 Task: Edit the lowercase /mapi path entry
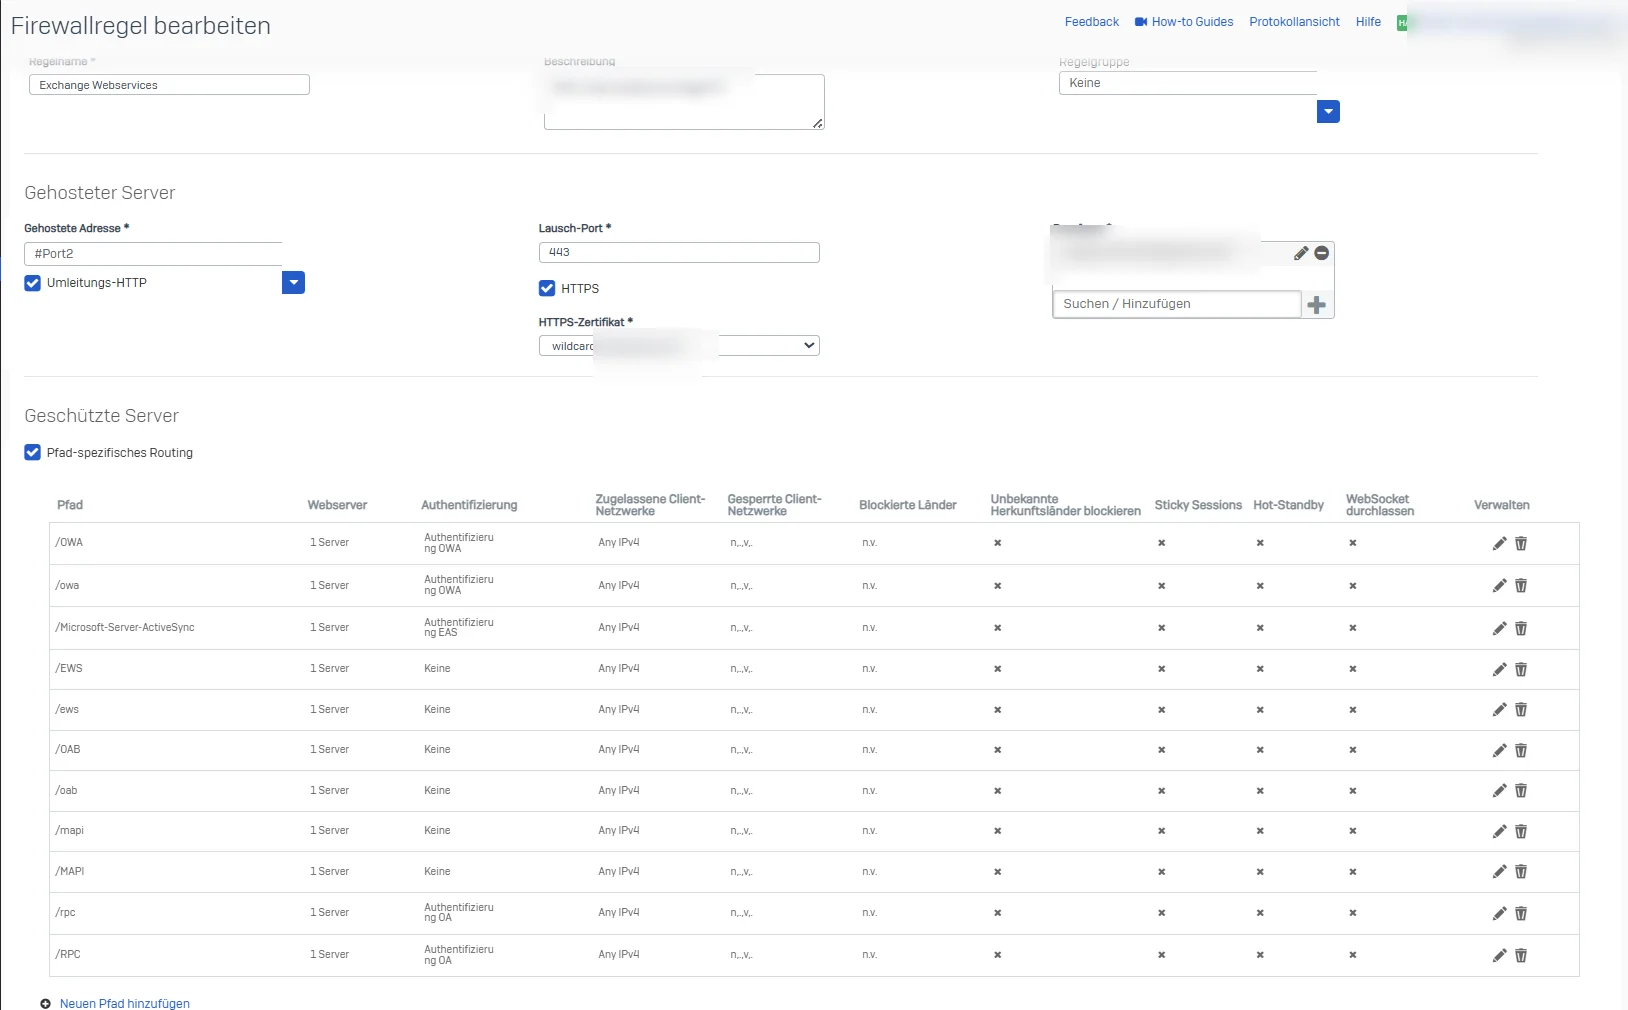(x=1499, y=831)
